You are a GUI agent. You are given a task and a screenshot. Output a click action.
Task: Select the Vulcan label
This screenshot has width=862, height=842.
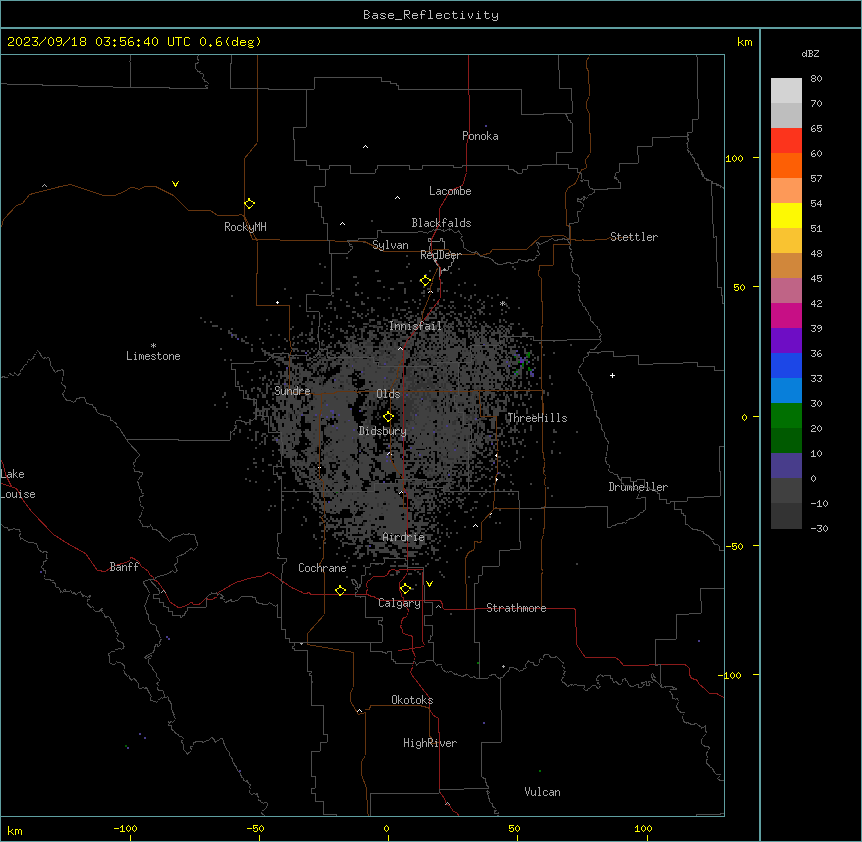coord(543,792)
